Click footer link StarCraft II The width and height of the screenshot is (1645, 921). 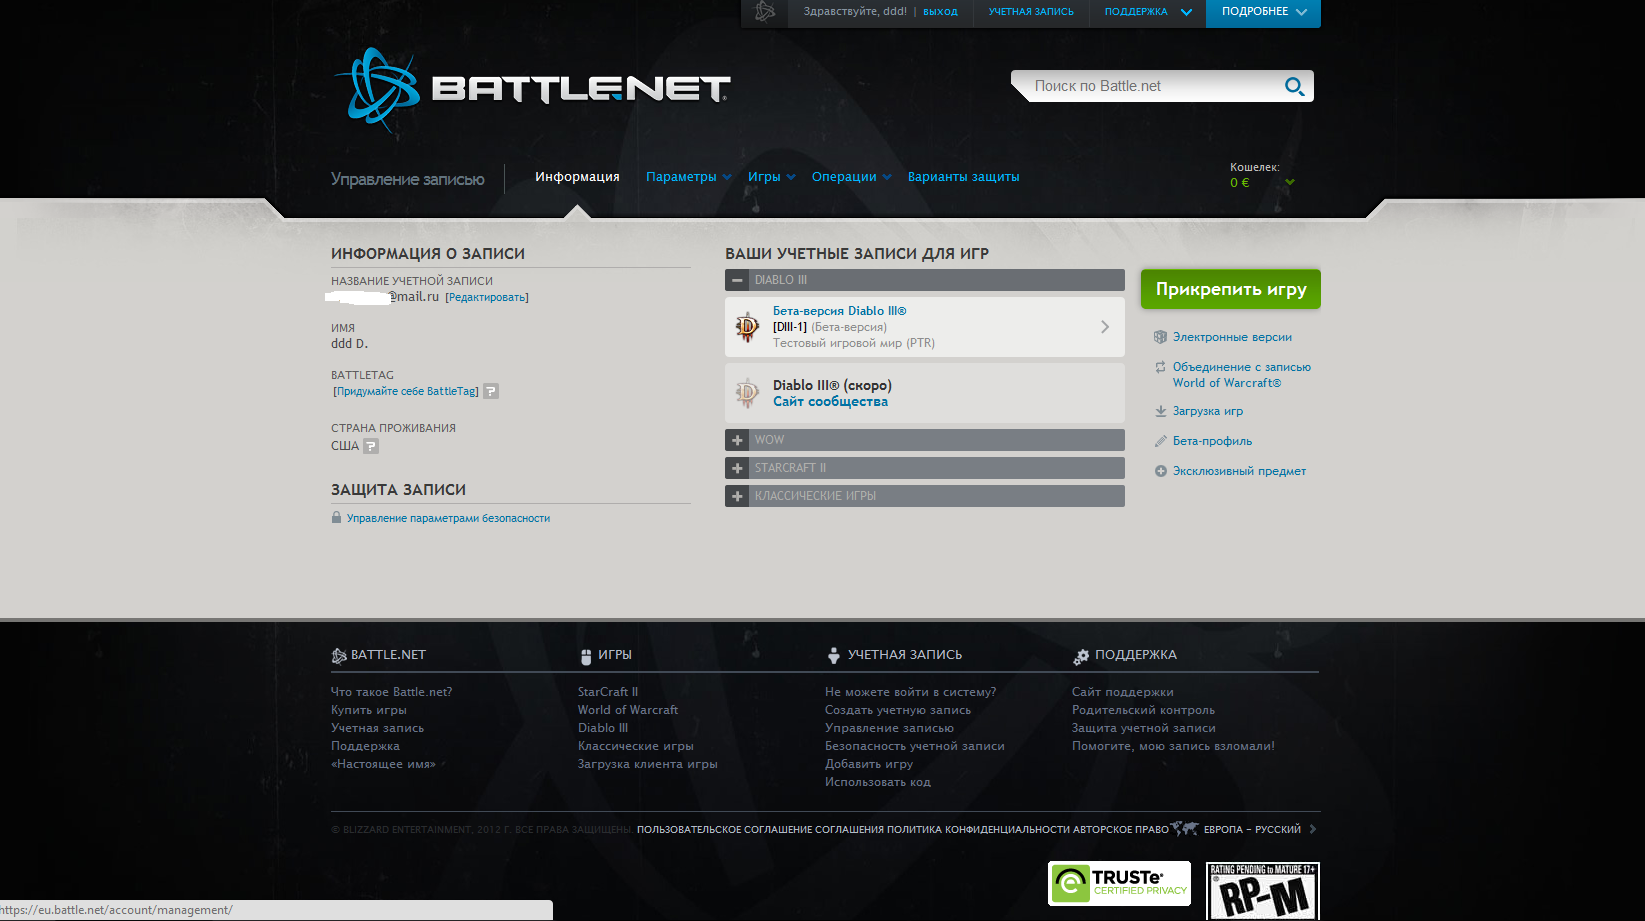[x=608, y=692]
